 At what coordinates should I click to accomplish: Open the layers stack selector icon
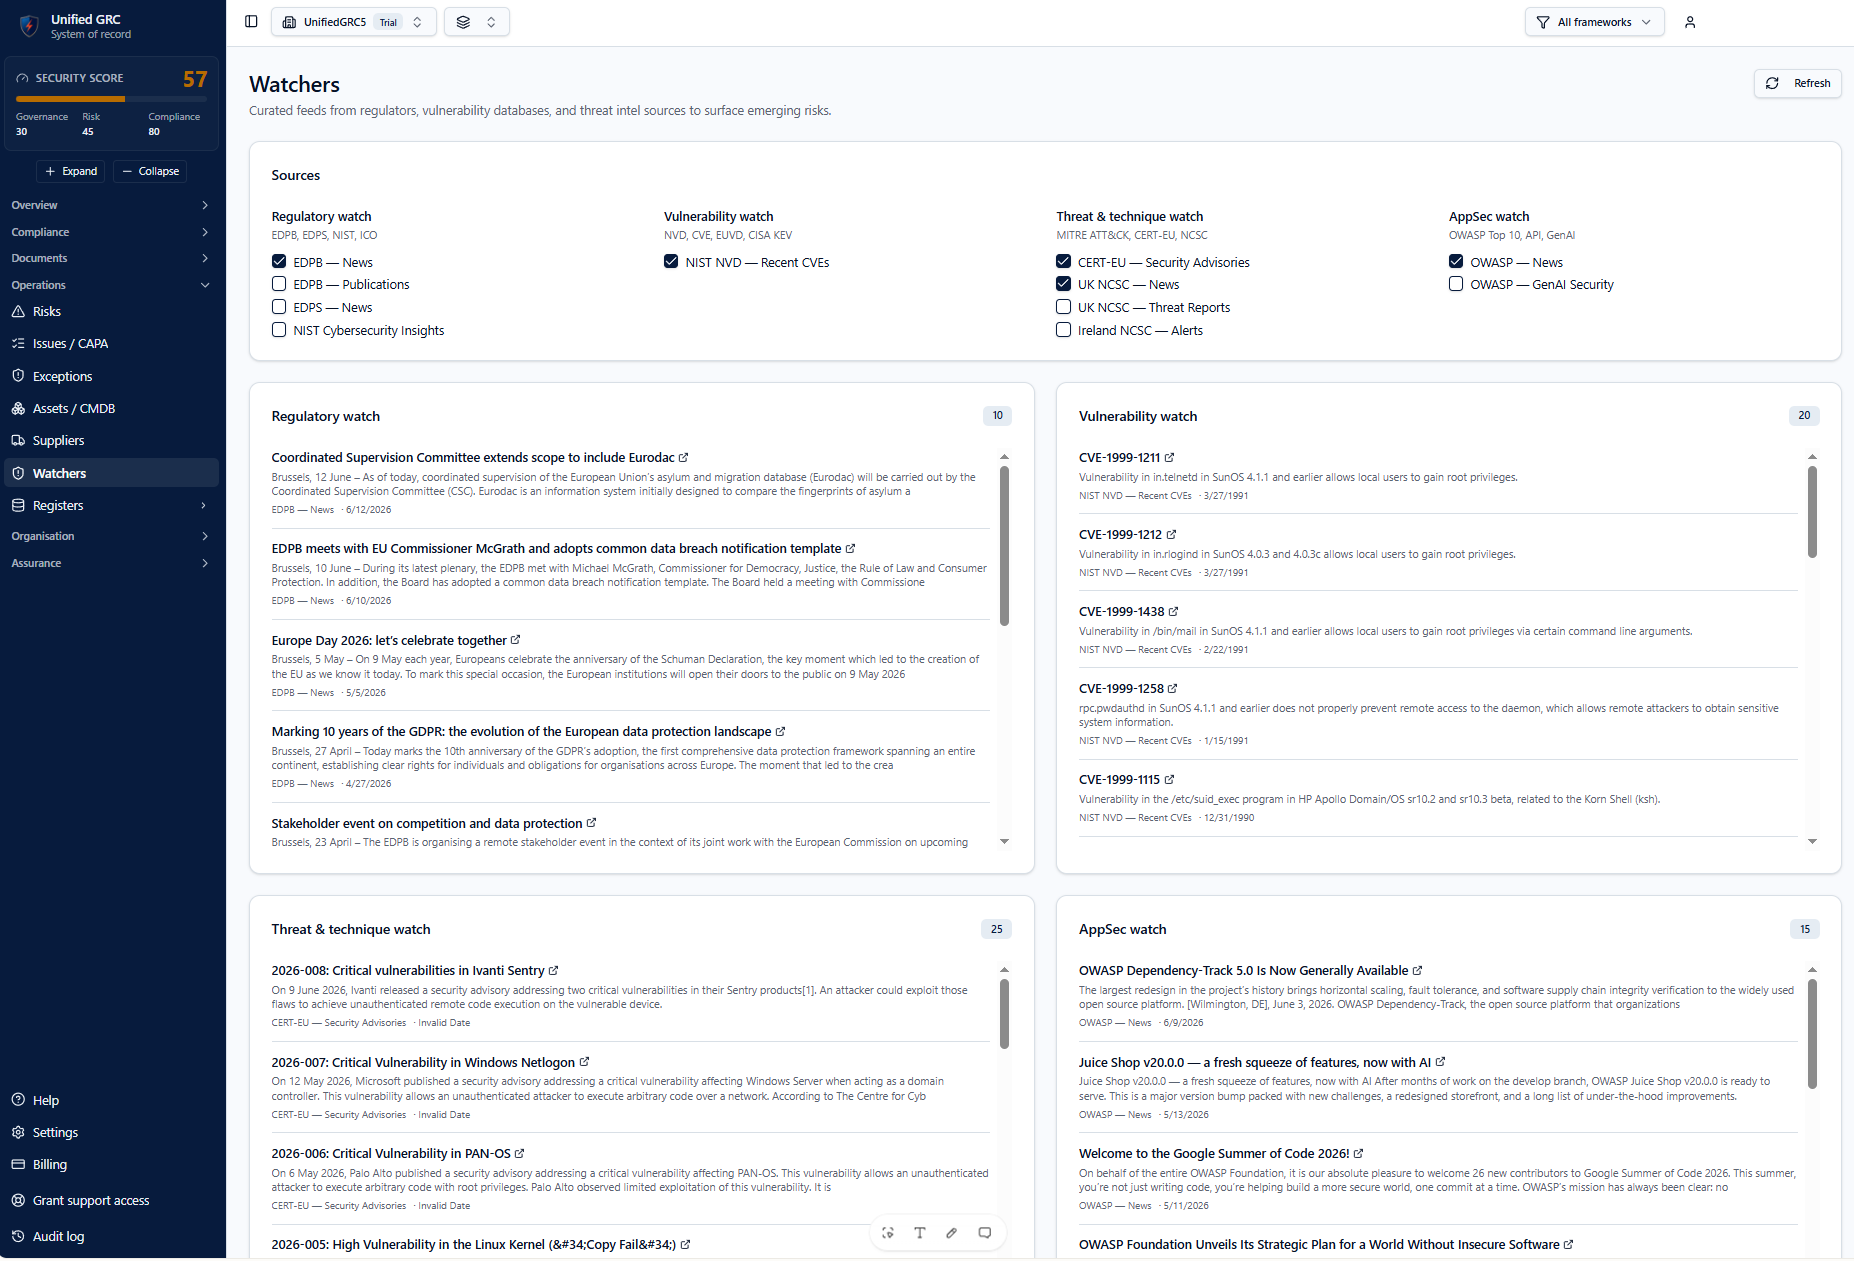(477, 22)
